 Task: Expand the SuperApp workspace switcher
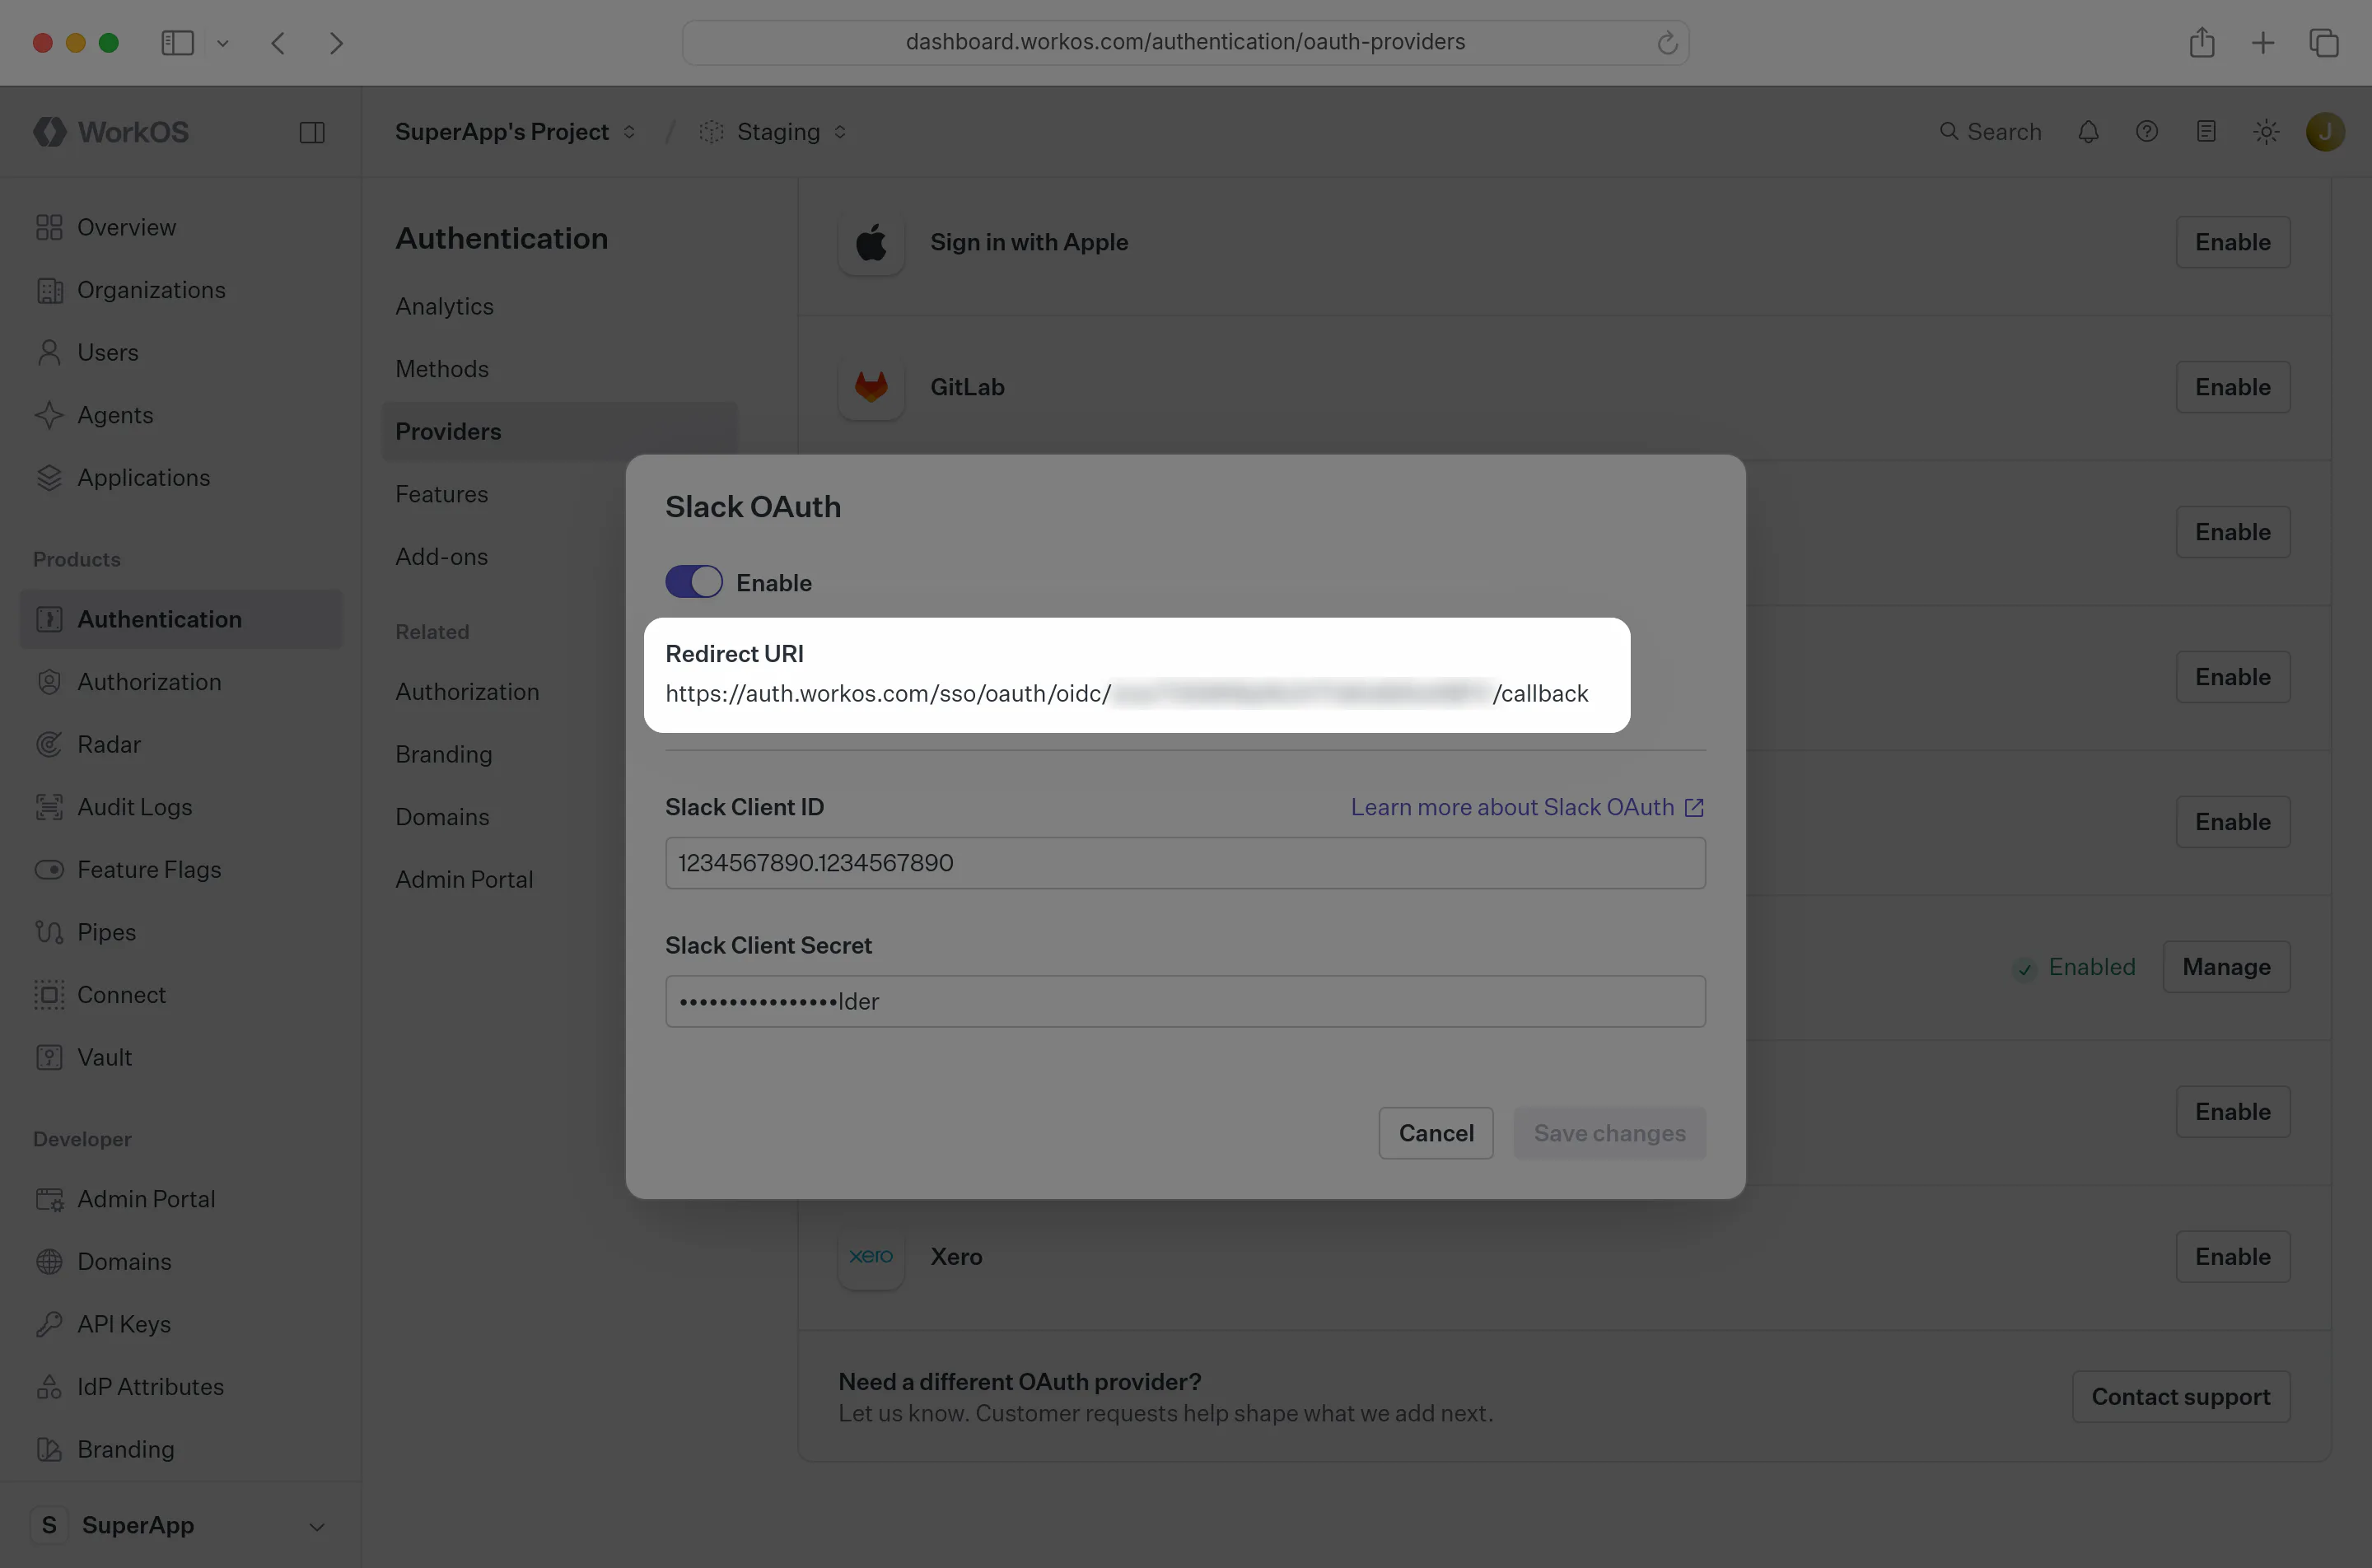tap(180, 1525)
